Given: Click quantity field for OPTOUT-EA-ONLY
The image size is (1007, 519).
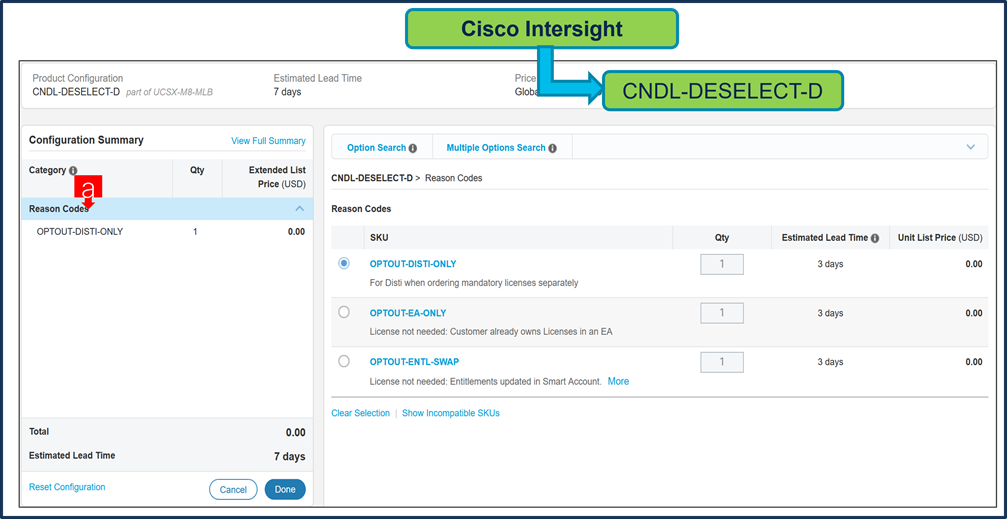Looking at the screenshot, I should coord(722,313).
